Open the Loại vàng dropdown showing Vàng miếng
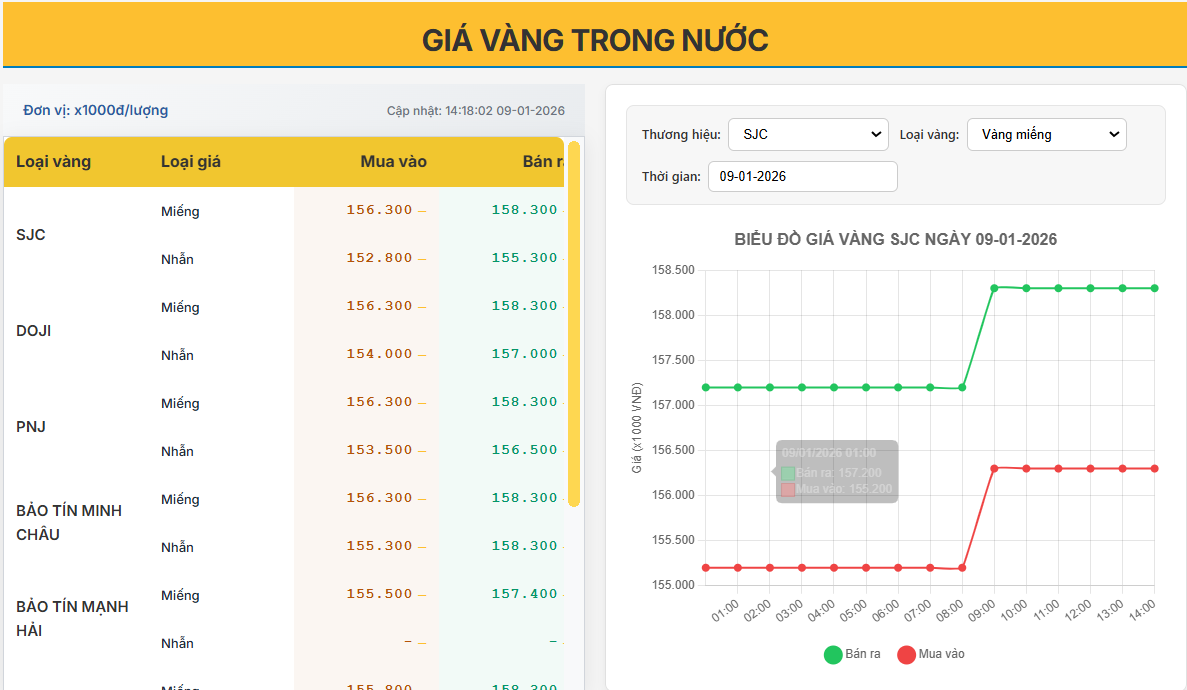1187x690 pixels. click(1046, 133)
